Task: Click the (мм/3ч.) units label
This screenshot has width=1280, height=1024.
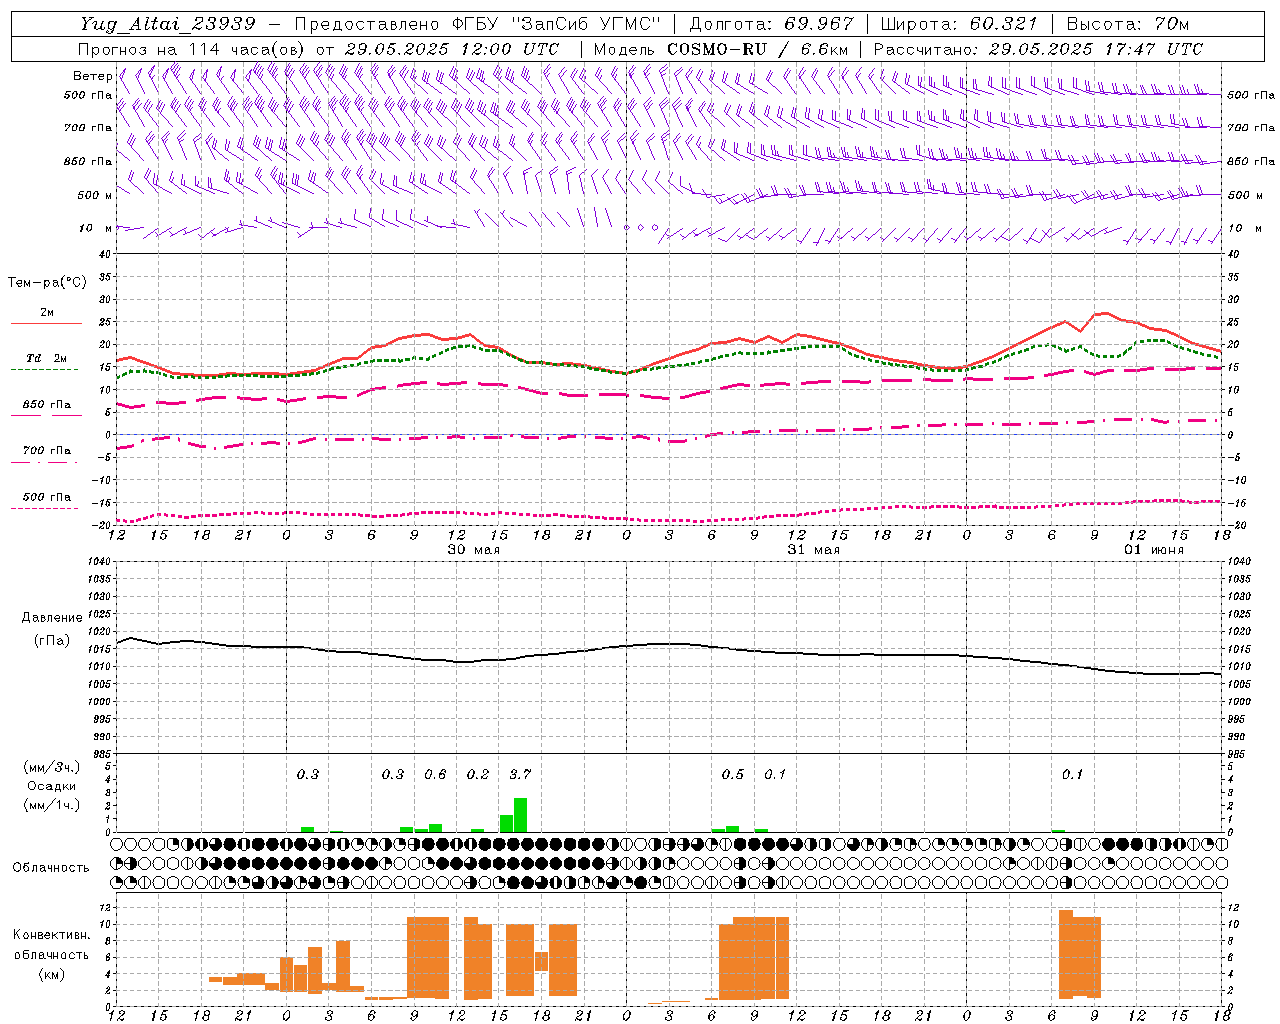Action: click(51, 767)
